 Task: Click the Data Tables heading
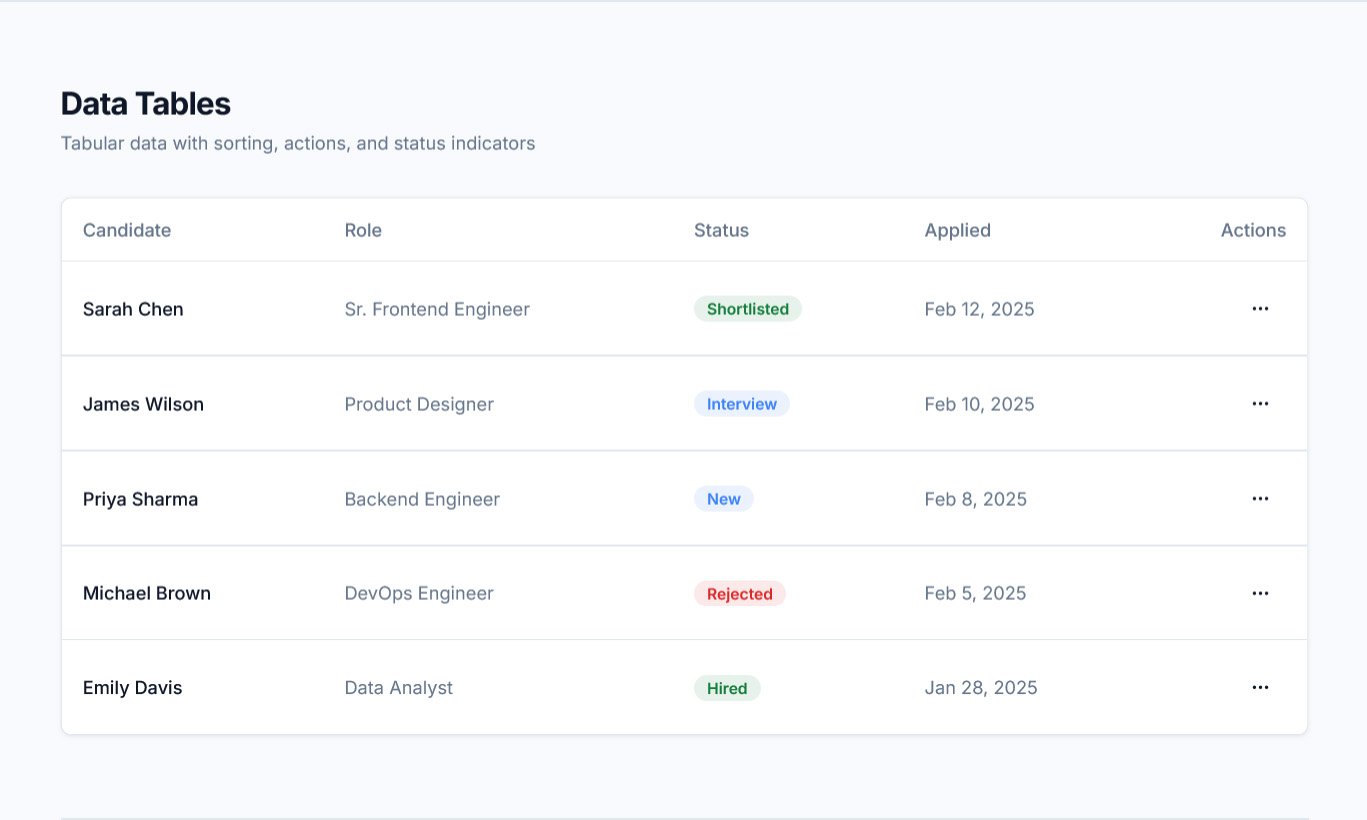click(x=146, y=104)
